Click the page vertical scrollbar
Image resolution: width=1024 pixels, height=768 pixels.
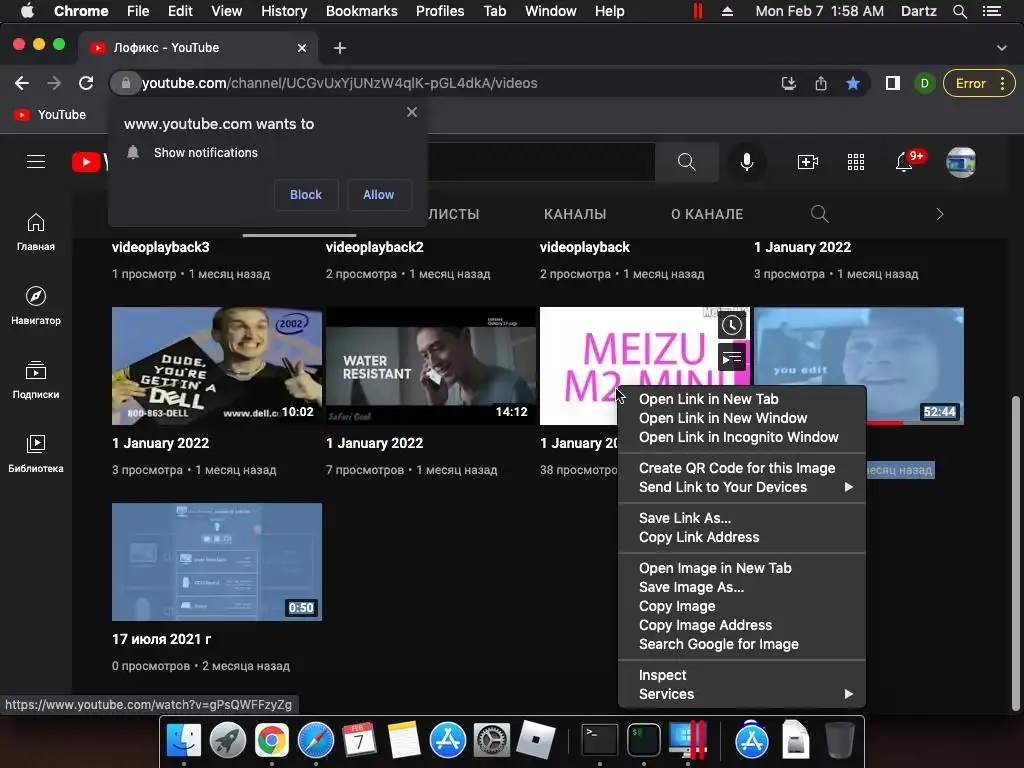1016,552
